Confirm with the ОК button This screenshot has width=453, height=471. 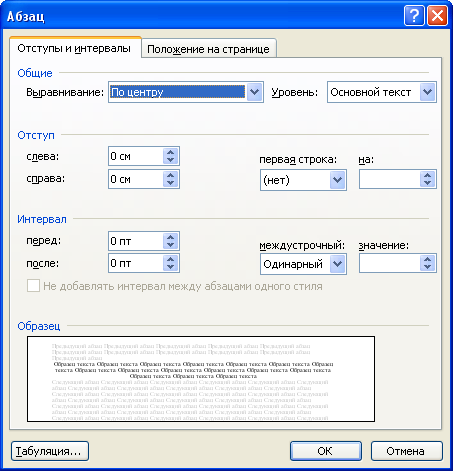tap(326, 451)
